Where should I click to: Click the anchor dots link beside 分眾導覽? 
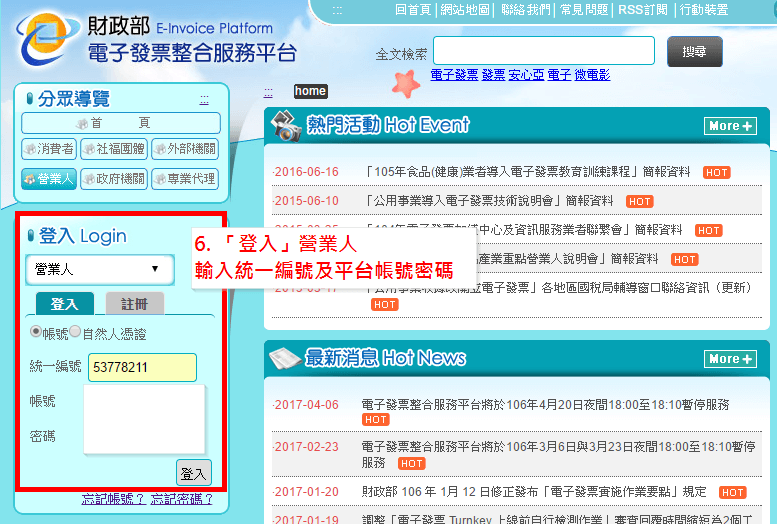coord(204,100)
